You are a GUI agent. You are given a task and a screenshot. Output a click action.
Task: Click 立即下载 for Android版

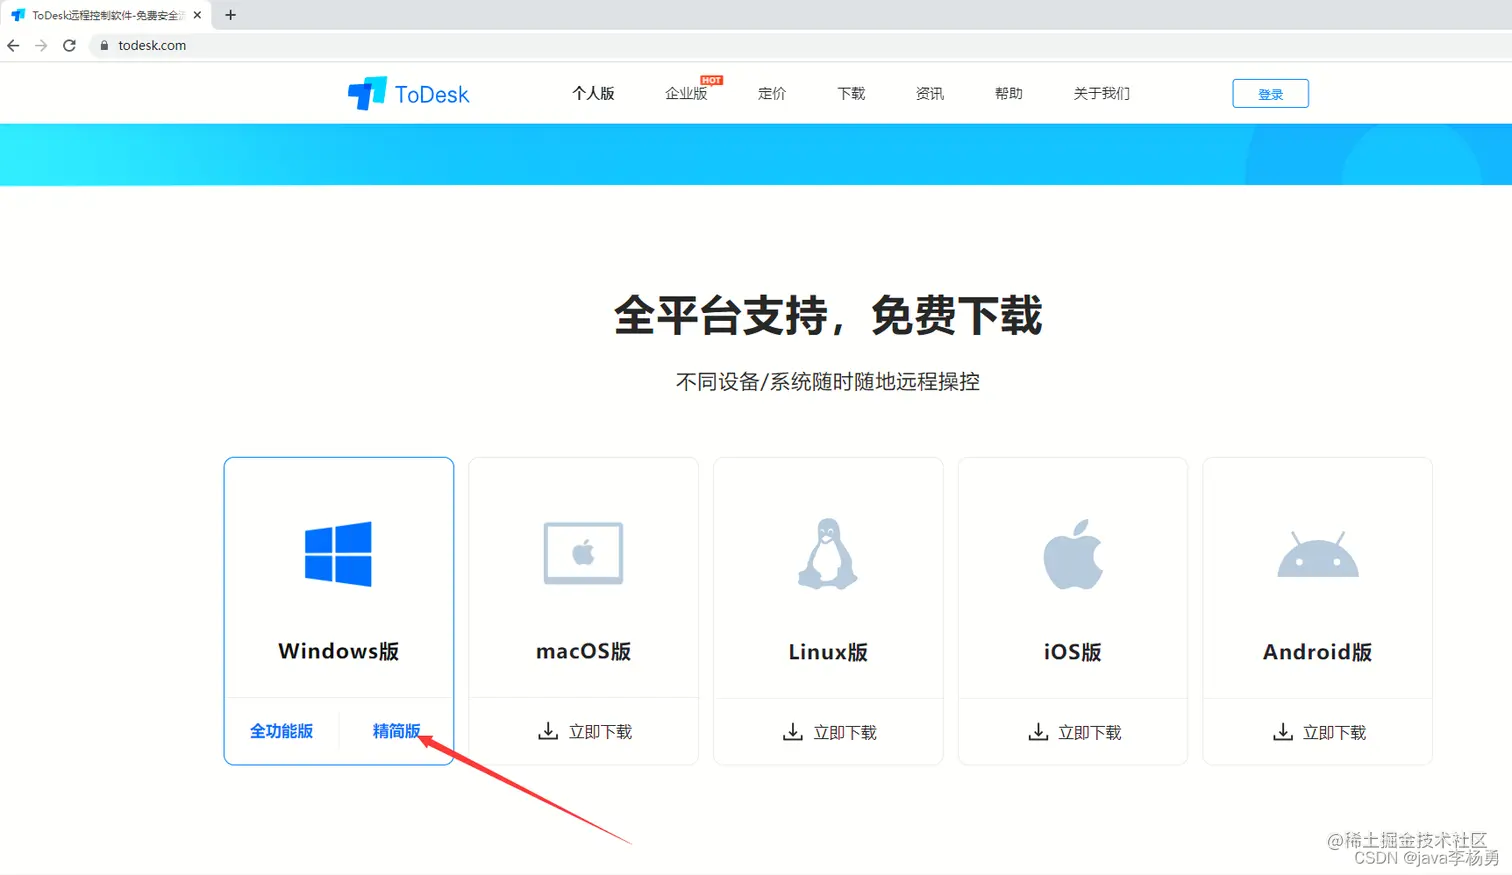(1334, 733)
